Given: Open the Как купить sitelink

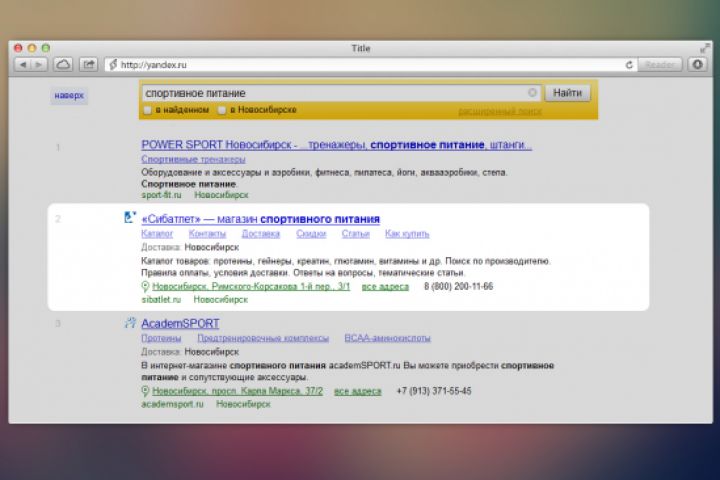Looking at the screenshot, I should pyautogui.click(x=407, y=234).
